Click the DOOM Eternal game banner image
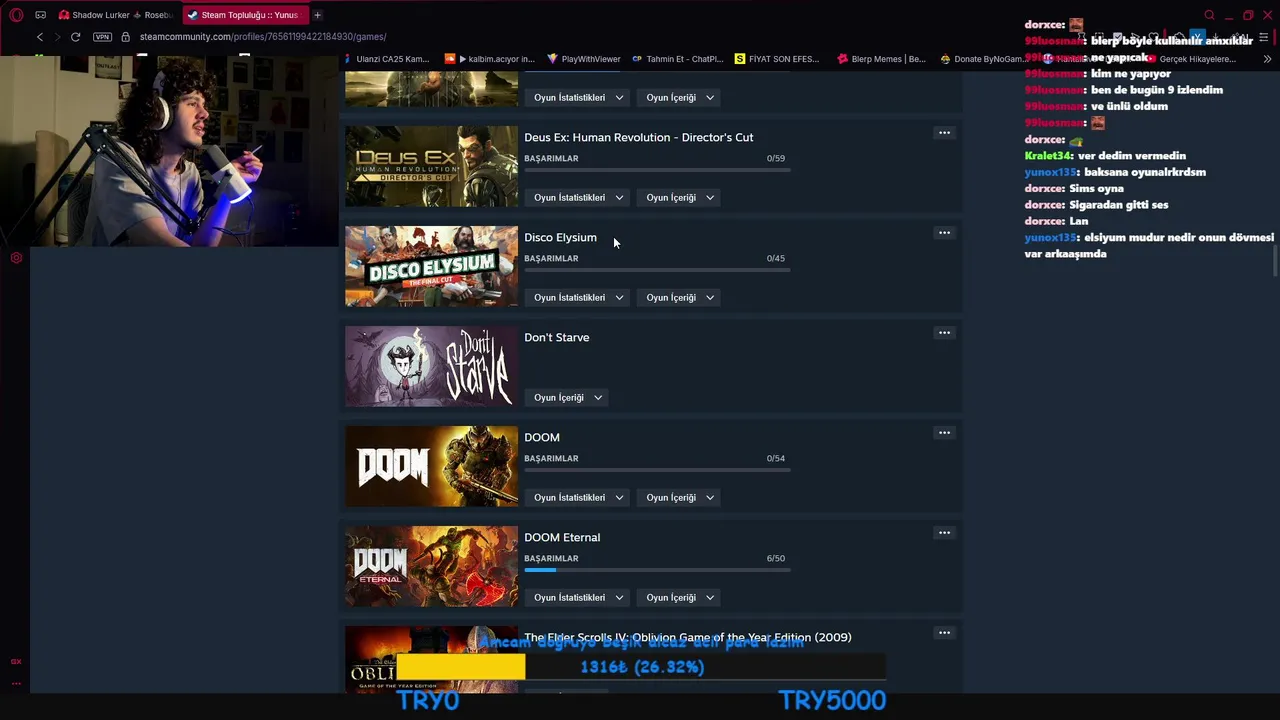1280x720 pixels. pyautogui.click(x=431, y=566)
